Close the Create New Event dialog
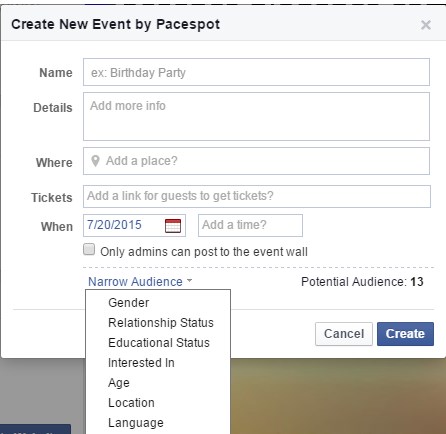This screenshot has width=446, height=434. pos(426,25)
